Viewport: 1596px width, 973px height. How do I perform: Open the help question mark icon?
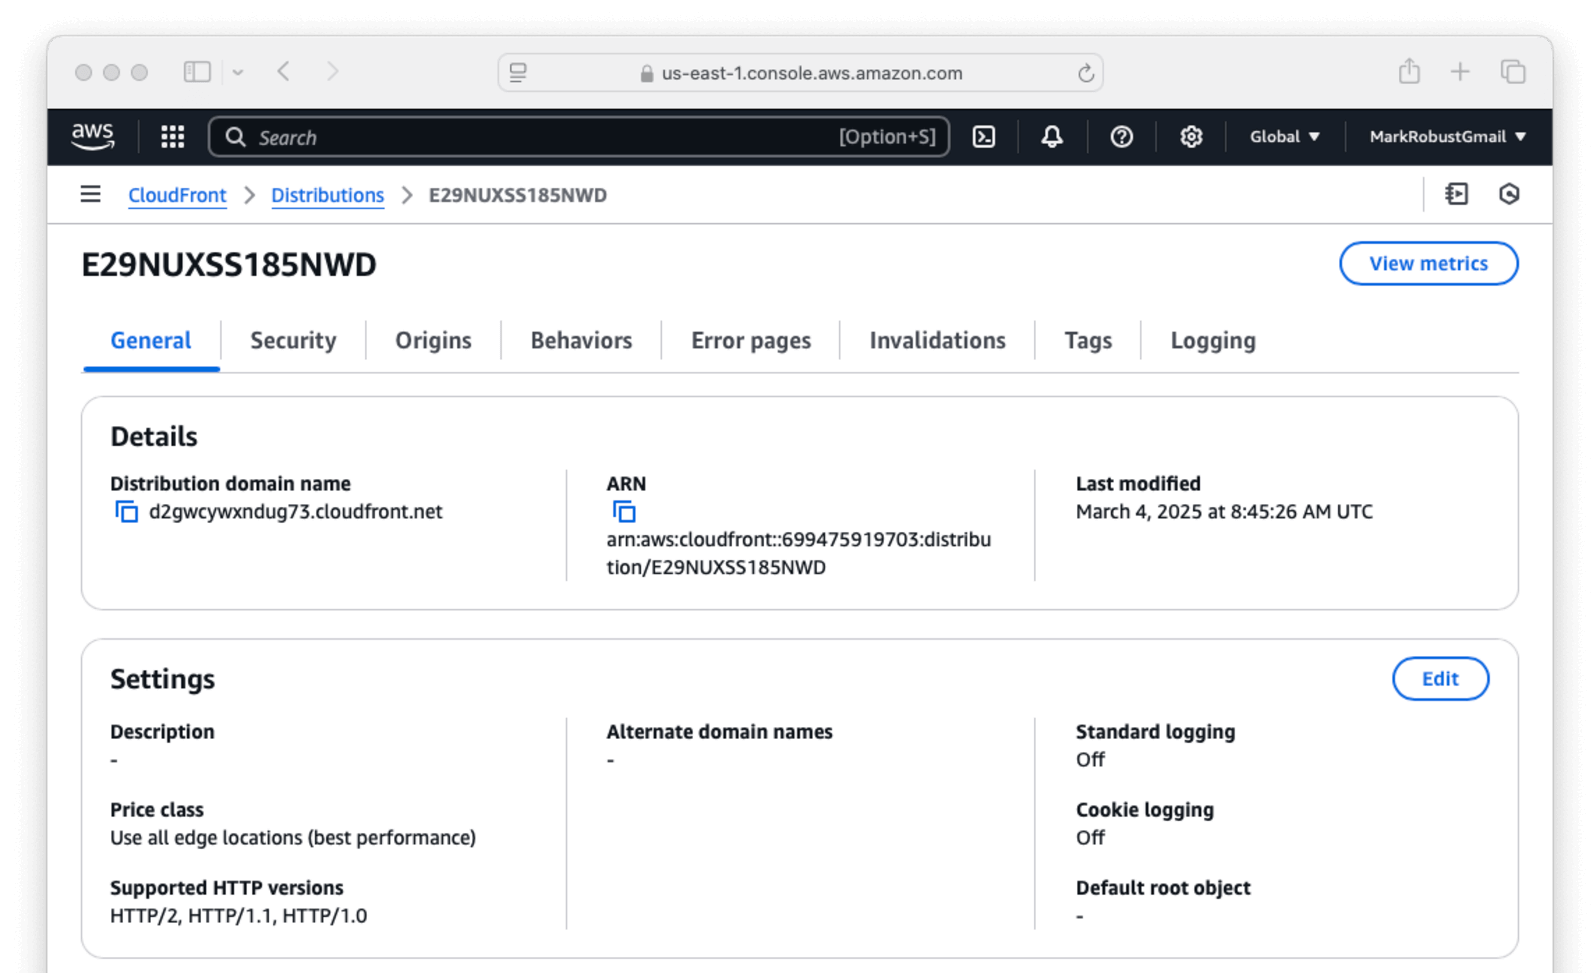[1122, 137]
